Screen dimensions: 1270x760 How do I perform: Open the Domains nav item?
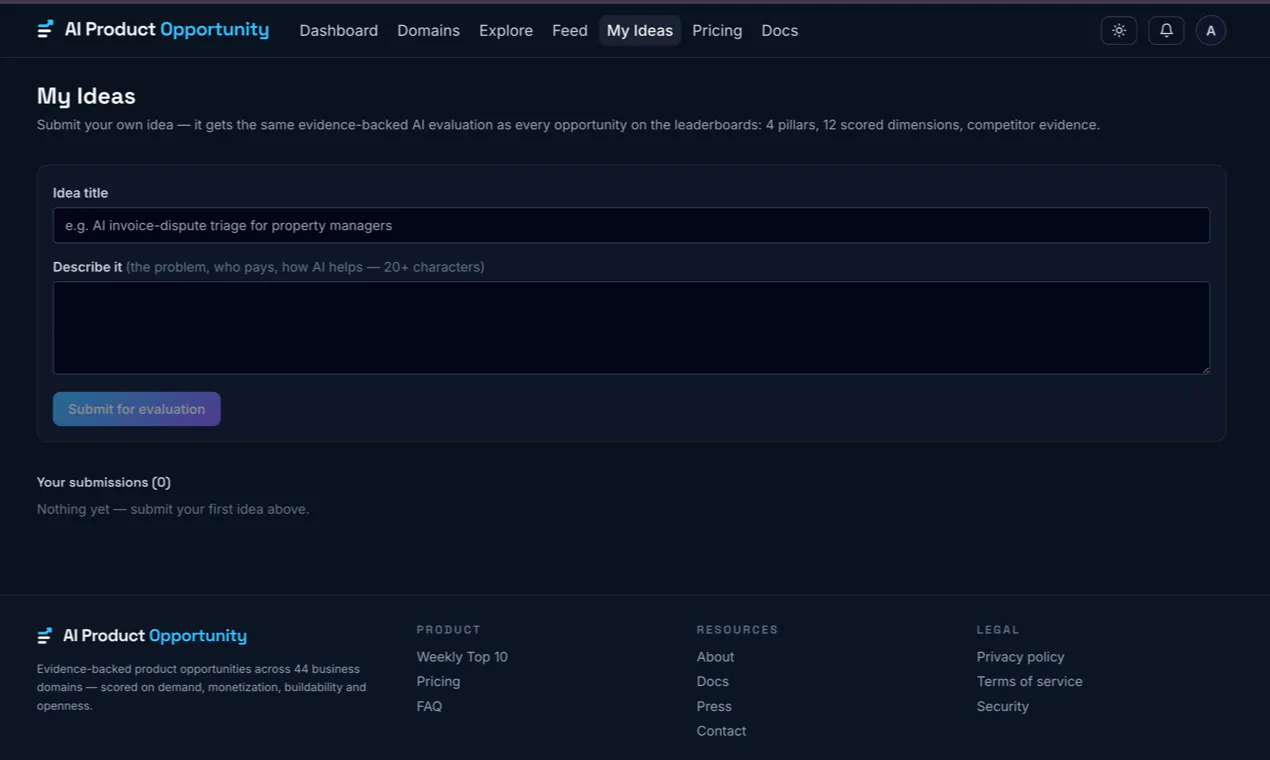pos(428,30)
